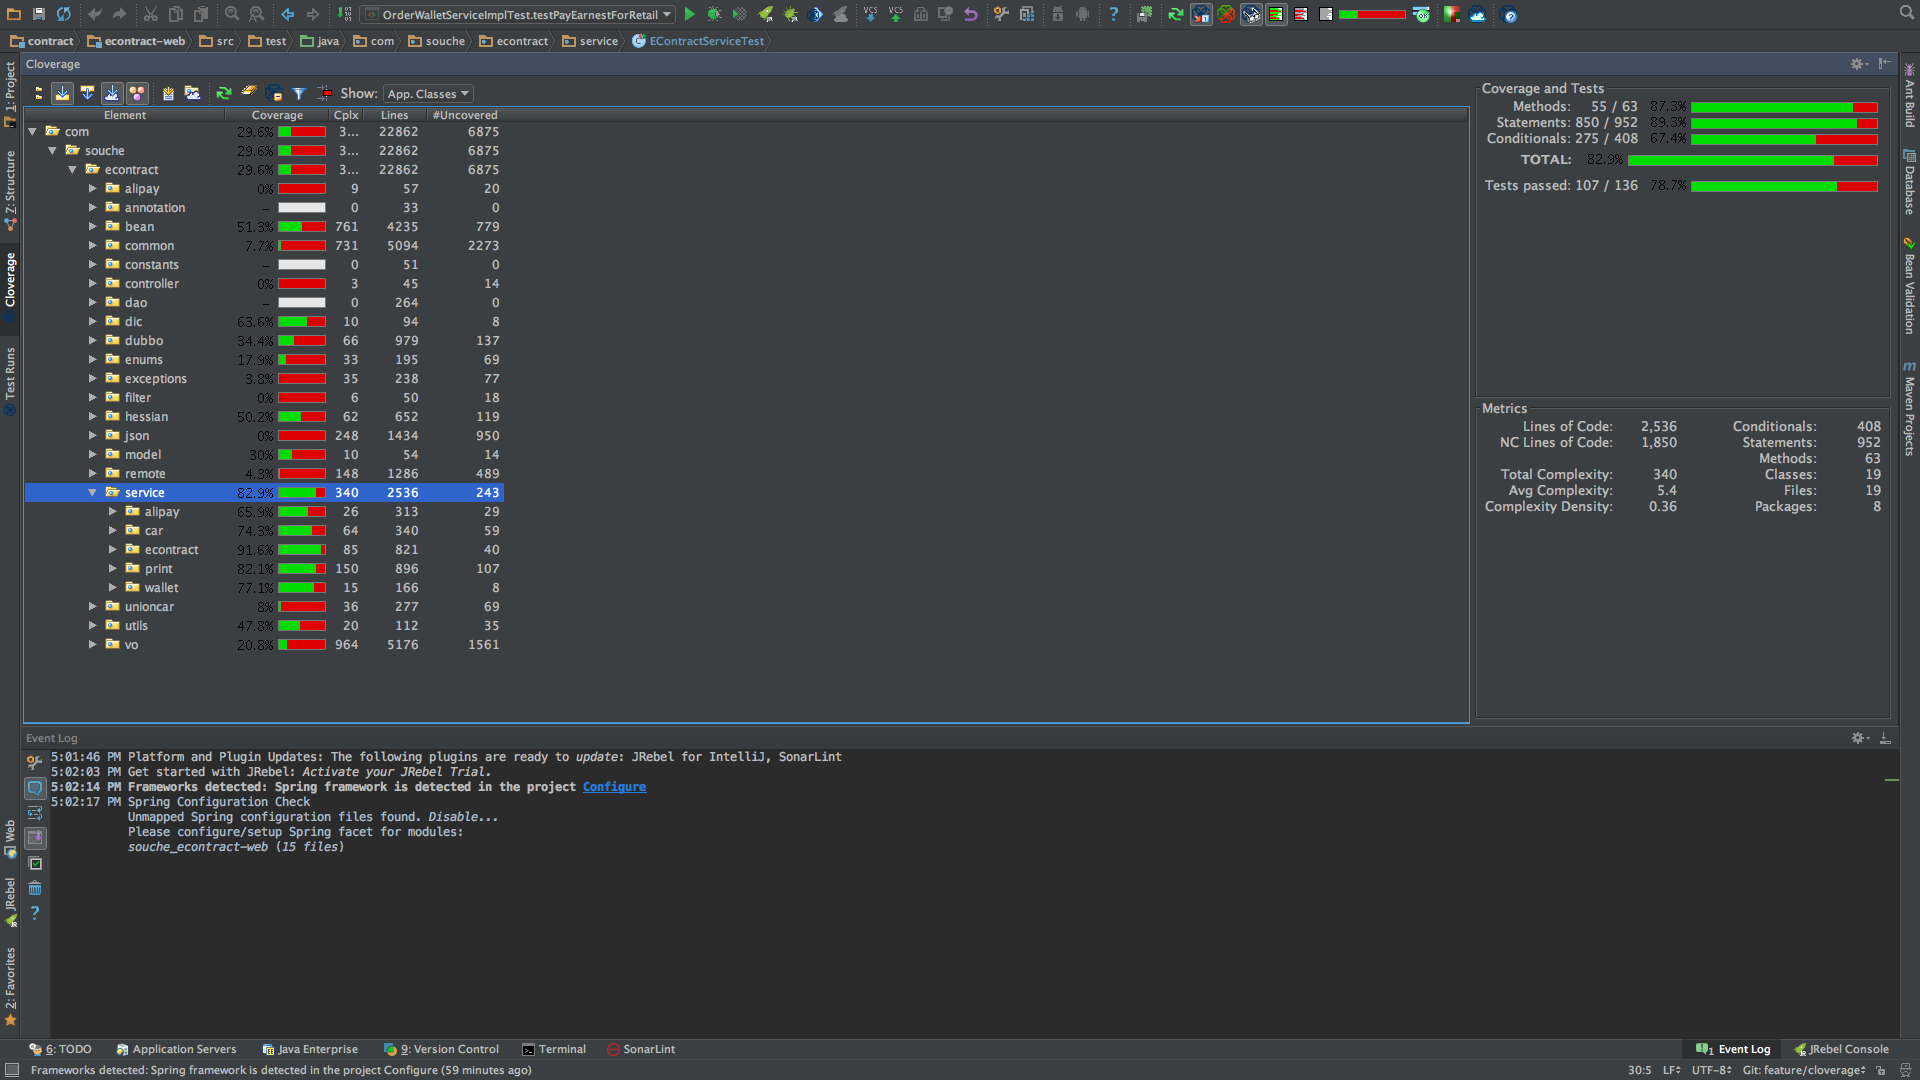1920x1080 pixels.
Task: Expand the vo package node
Action: [92, 644]
